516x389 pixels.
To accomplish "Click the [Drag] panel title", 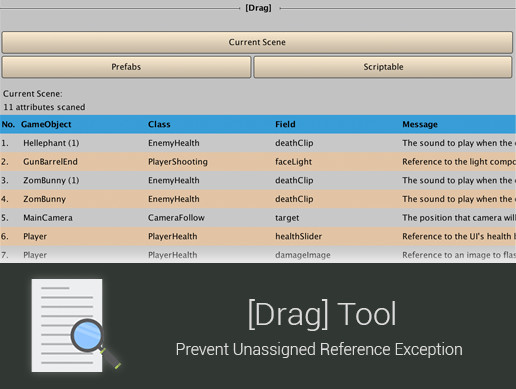I will [x=258, y=8].
